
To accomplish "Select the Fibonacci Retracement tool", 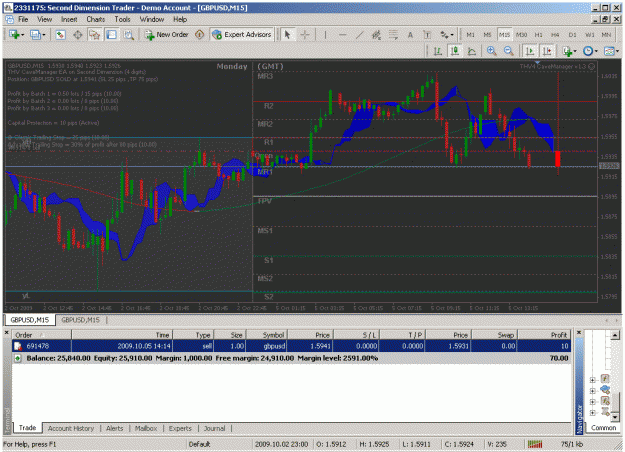I will point(393,35).
